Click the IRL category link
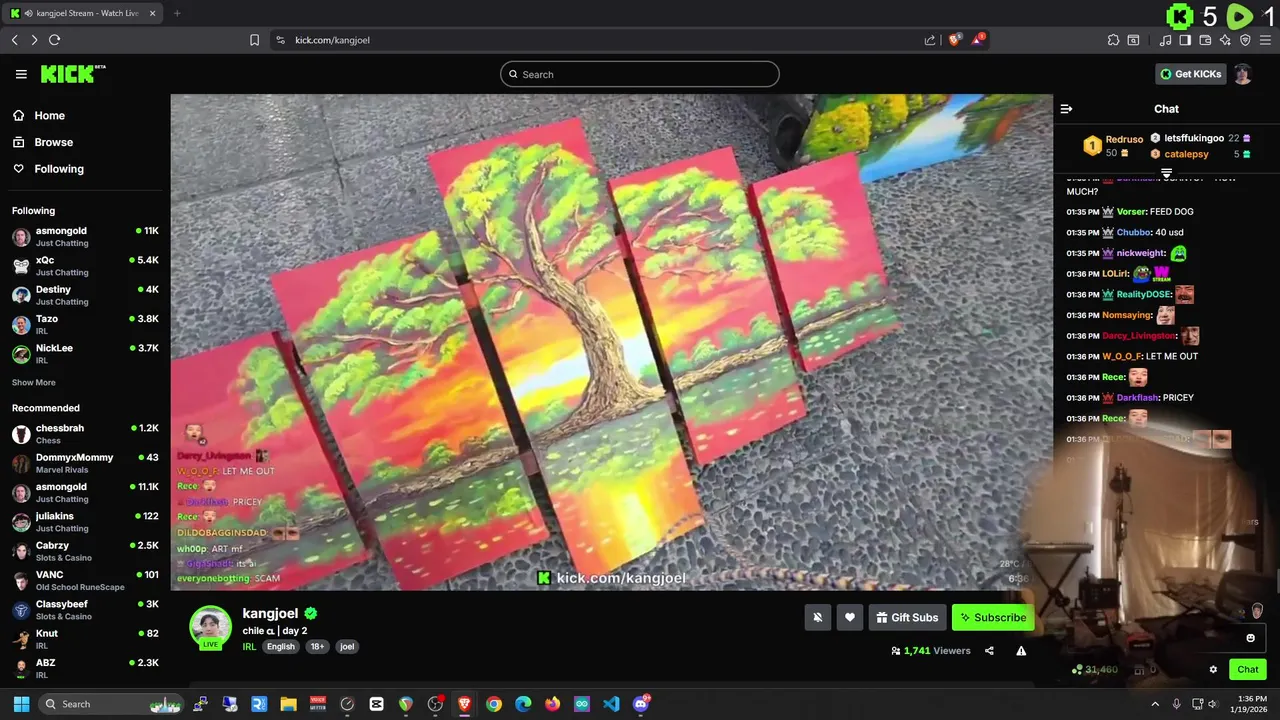This screenshot has width=1280, height=720. [249, 647]
